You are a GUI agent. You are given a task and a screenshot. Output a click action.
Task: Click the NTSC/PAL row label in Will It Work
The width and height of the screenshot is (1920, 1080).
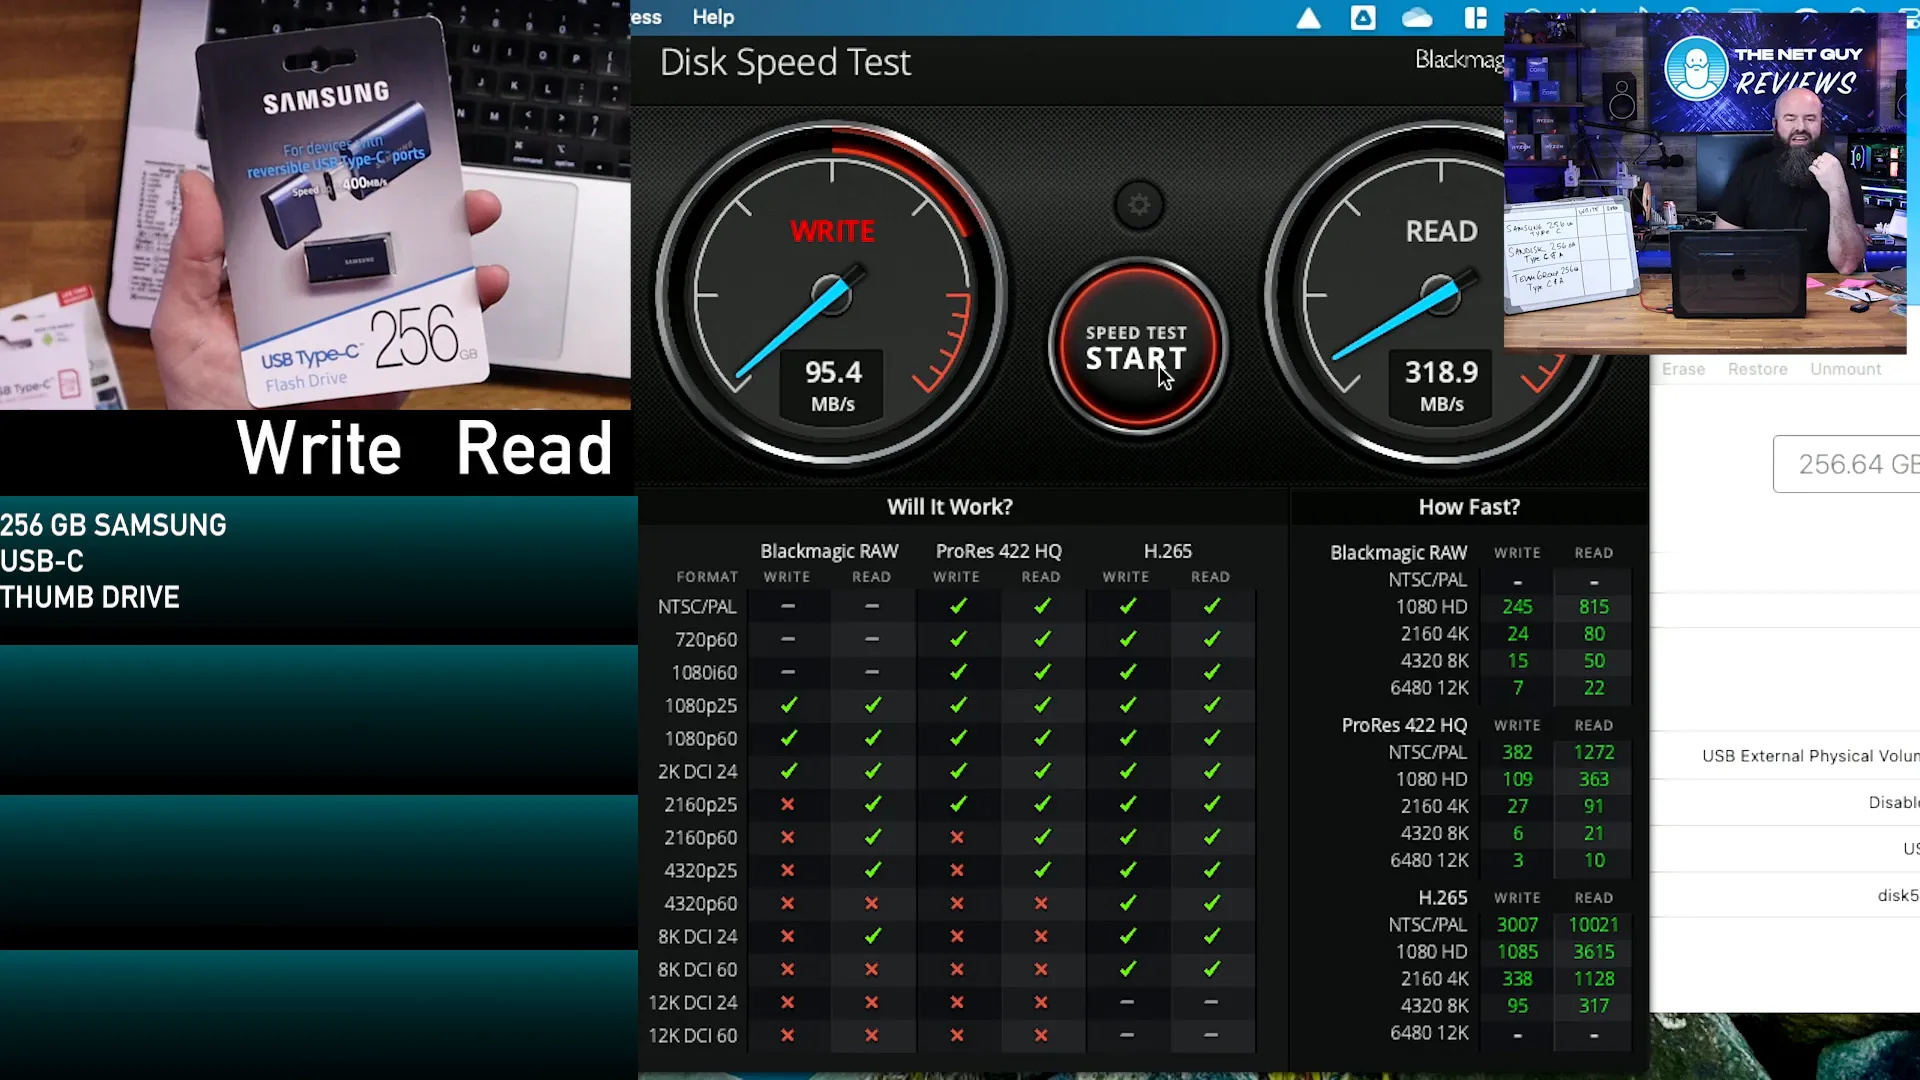(697, 607)
